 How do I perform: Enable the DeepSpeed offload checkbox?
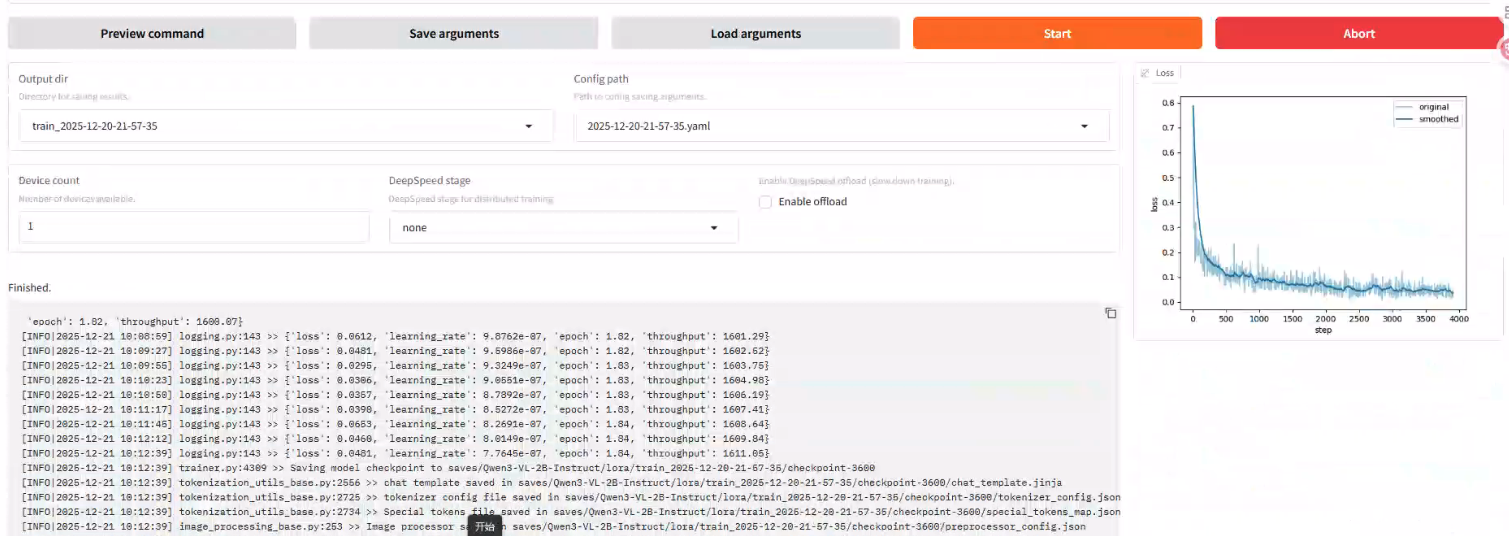pyautogui.click(x=765, y=202)
